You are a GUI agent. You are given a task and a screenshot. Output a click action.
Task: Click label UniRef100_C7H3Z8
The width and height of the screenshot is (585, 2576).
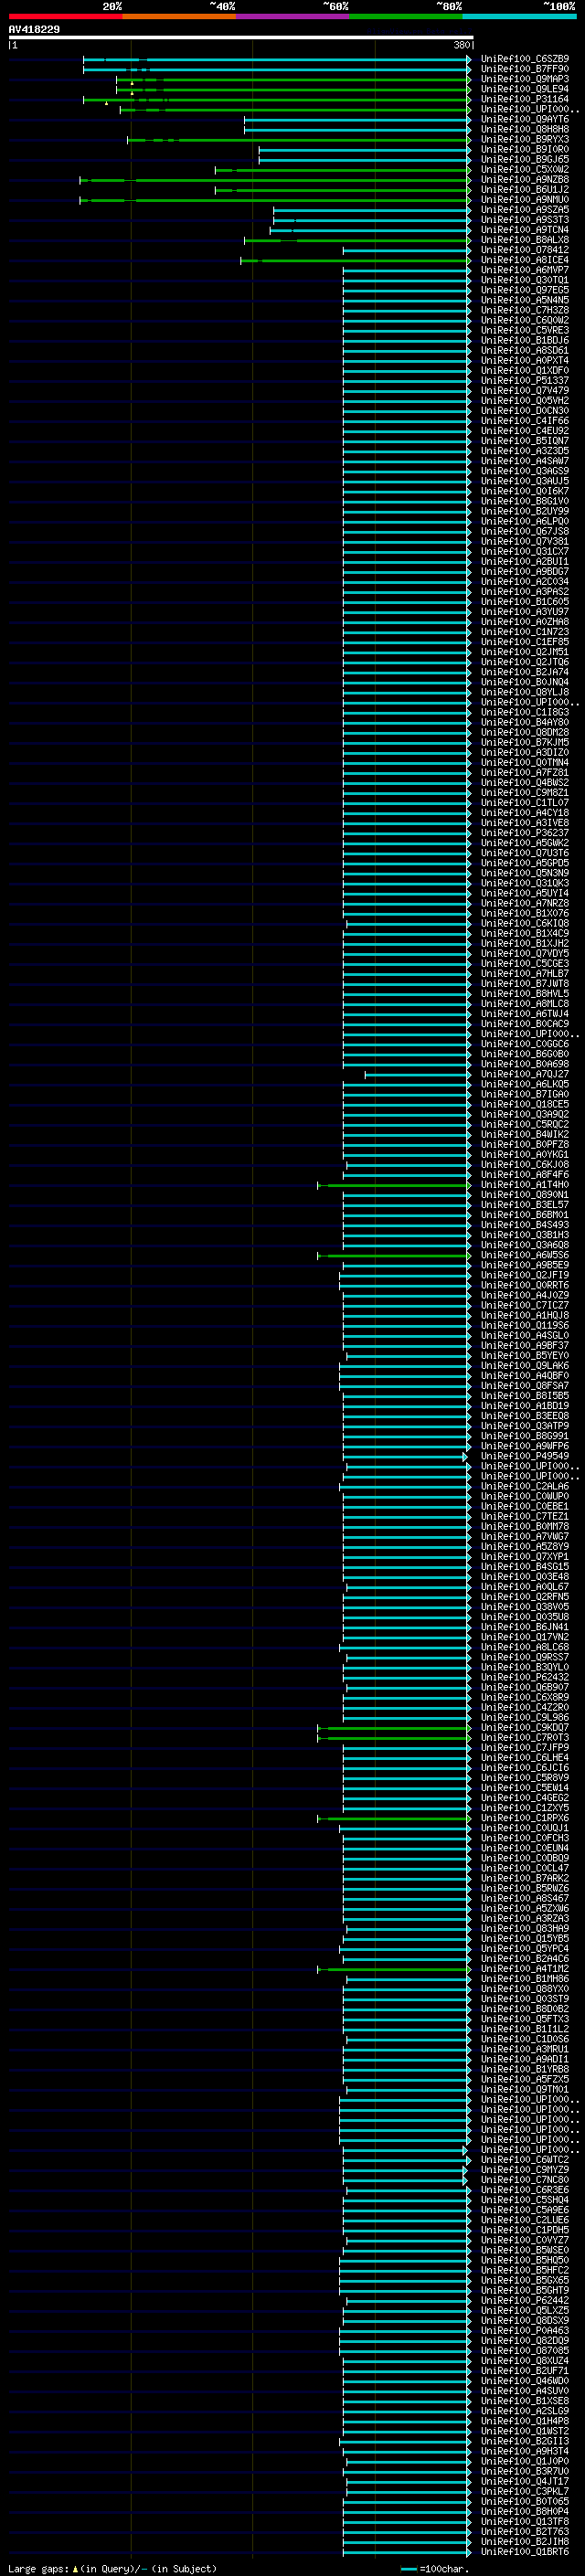coord(525,310)
